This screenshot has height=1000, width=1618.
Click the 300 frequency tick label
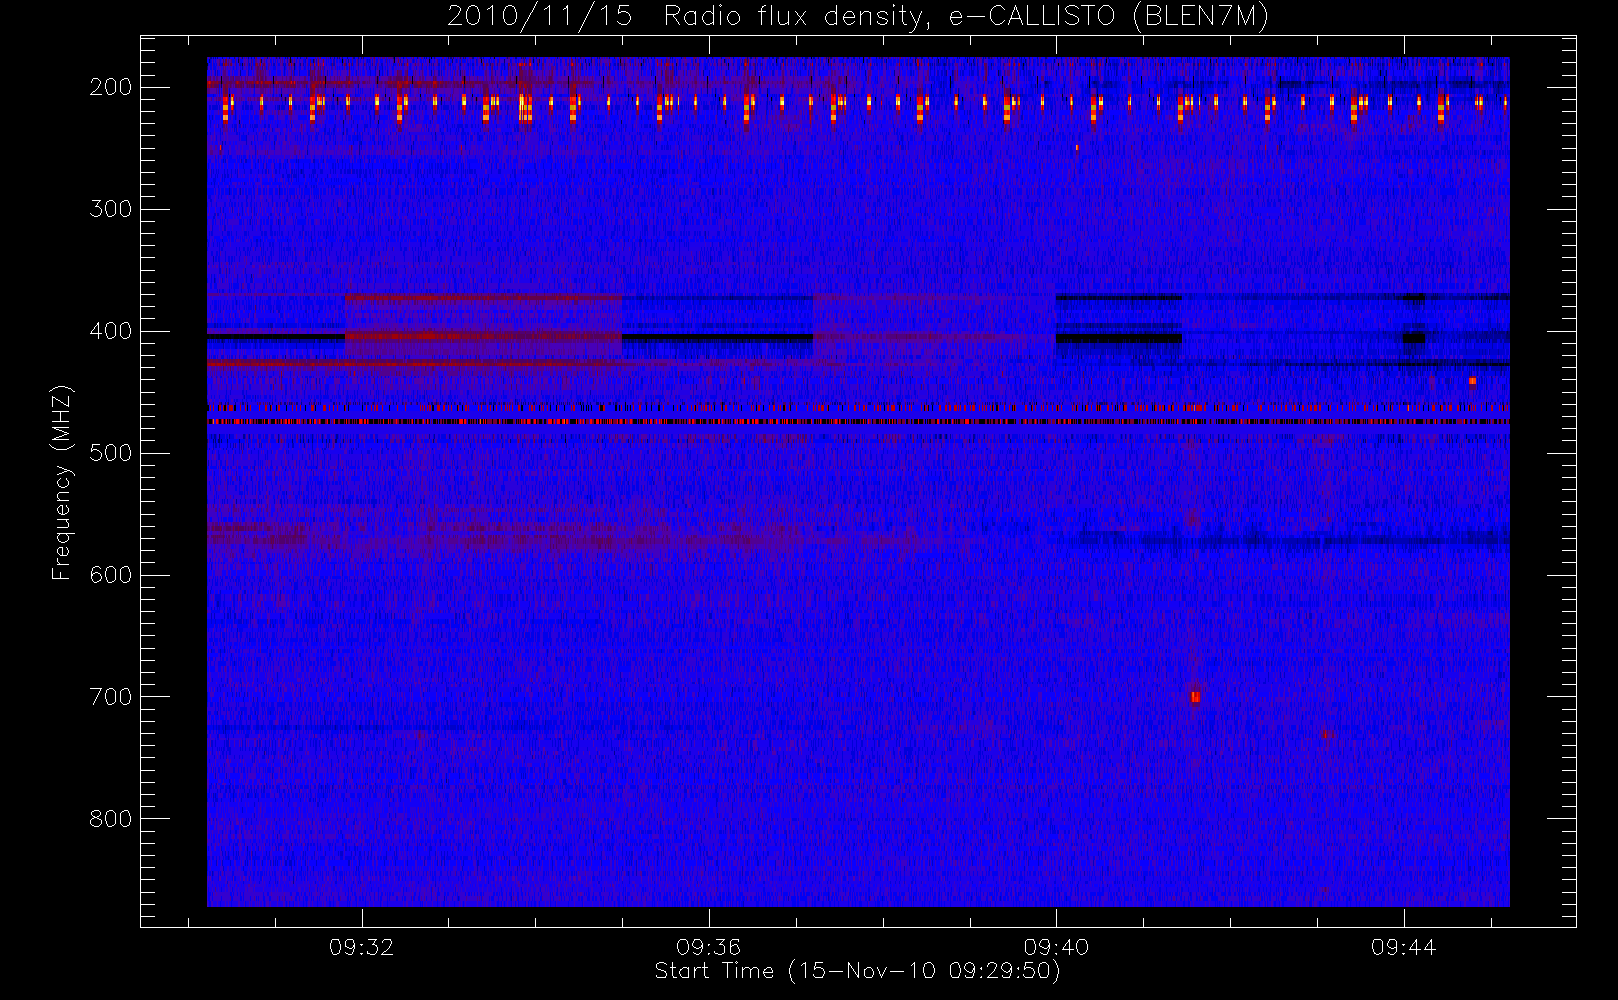[110, 209]
